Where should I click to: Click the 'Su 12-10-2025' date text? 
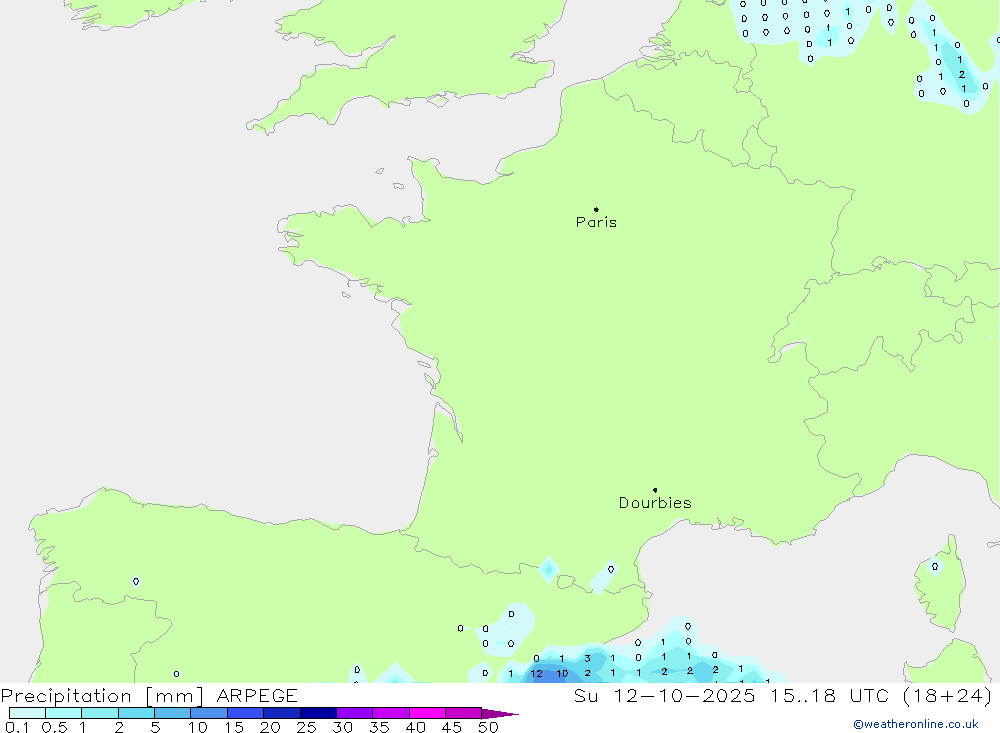664,696
